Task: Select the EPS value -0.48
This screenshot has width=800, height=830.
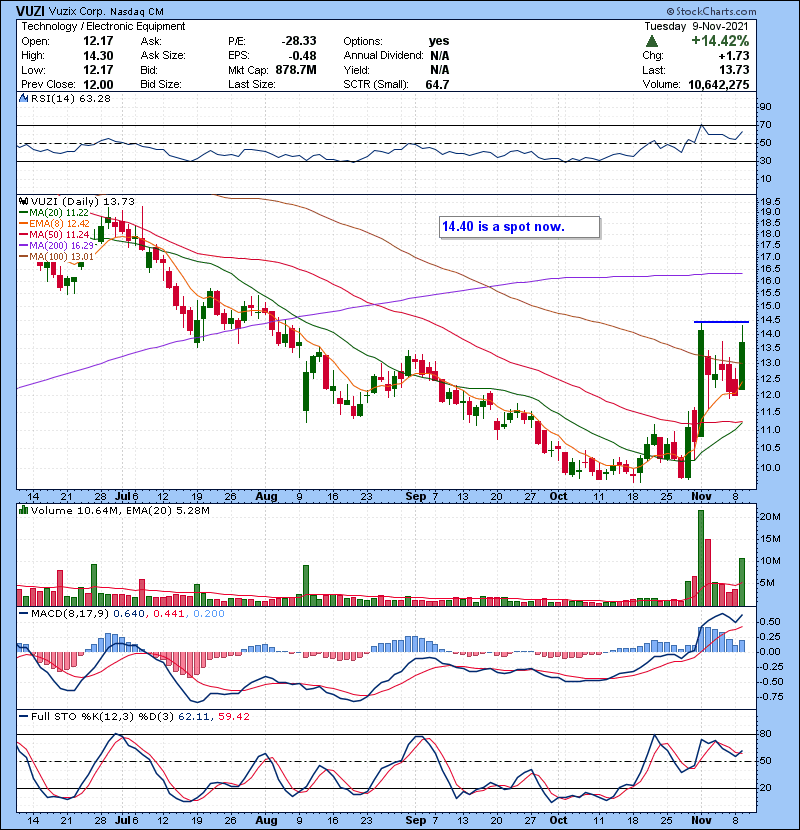Action: click(x=303, y=56)
